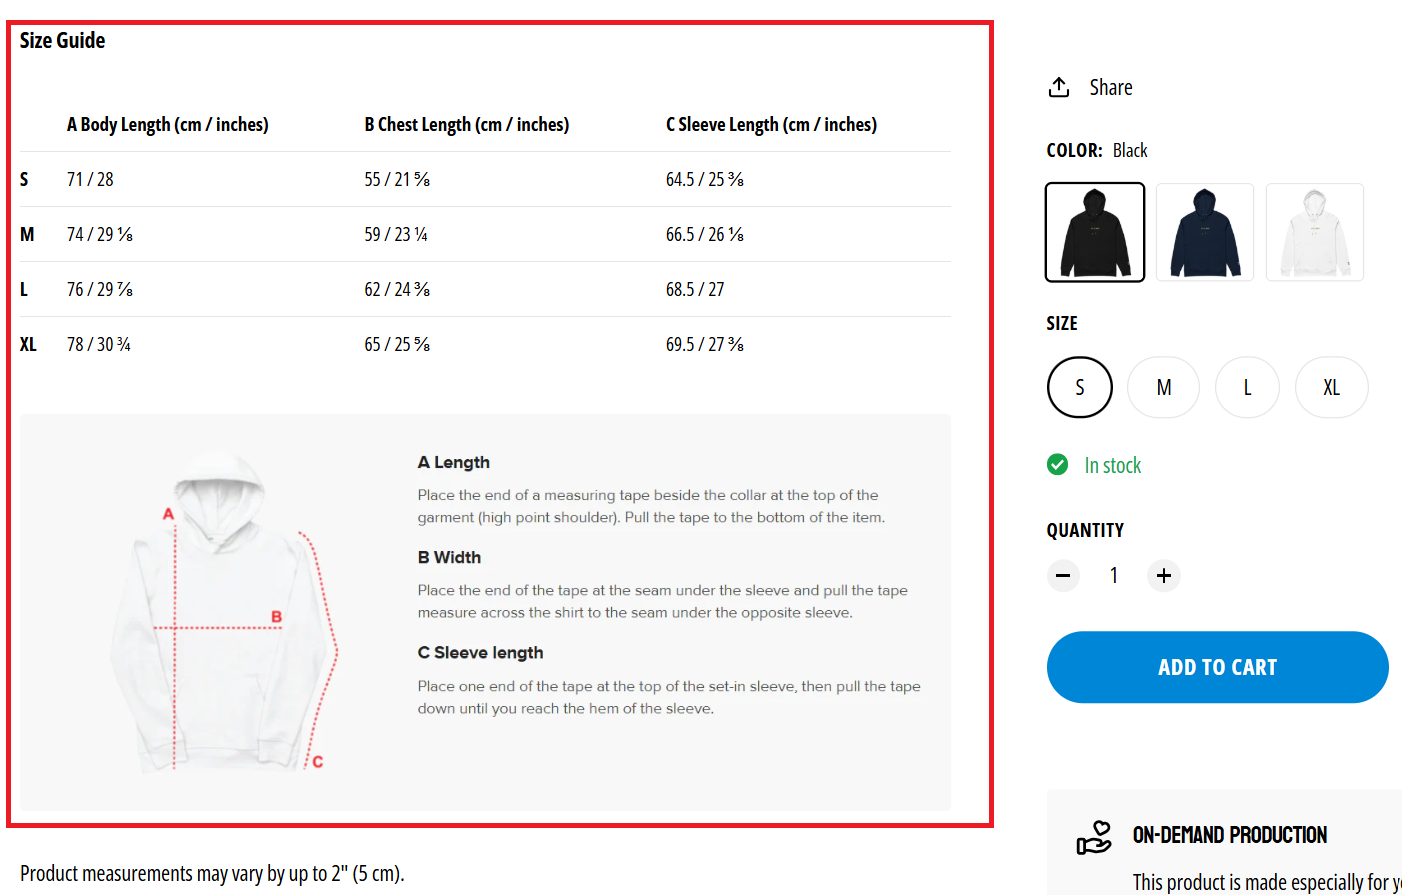Click the Share upload icon
The height and width of the screenshot is (895, 1402).
tap(1059, 88)
